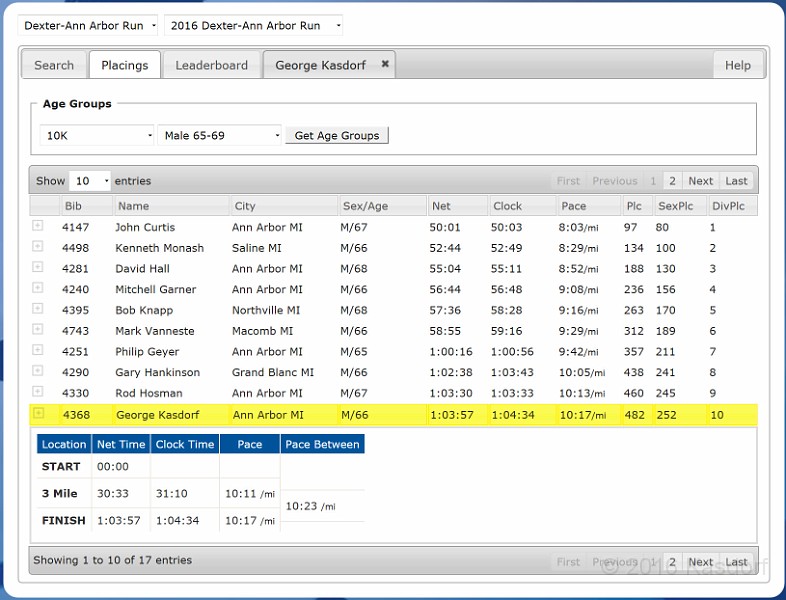The height and width of the screenshot is (600, 786).
Task: Switch to the Search tab
Action: coord(54,65)
